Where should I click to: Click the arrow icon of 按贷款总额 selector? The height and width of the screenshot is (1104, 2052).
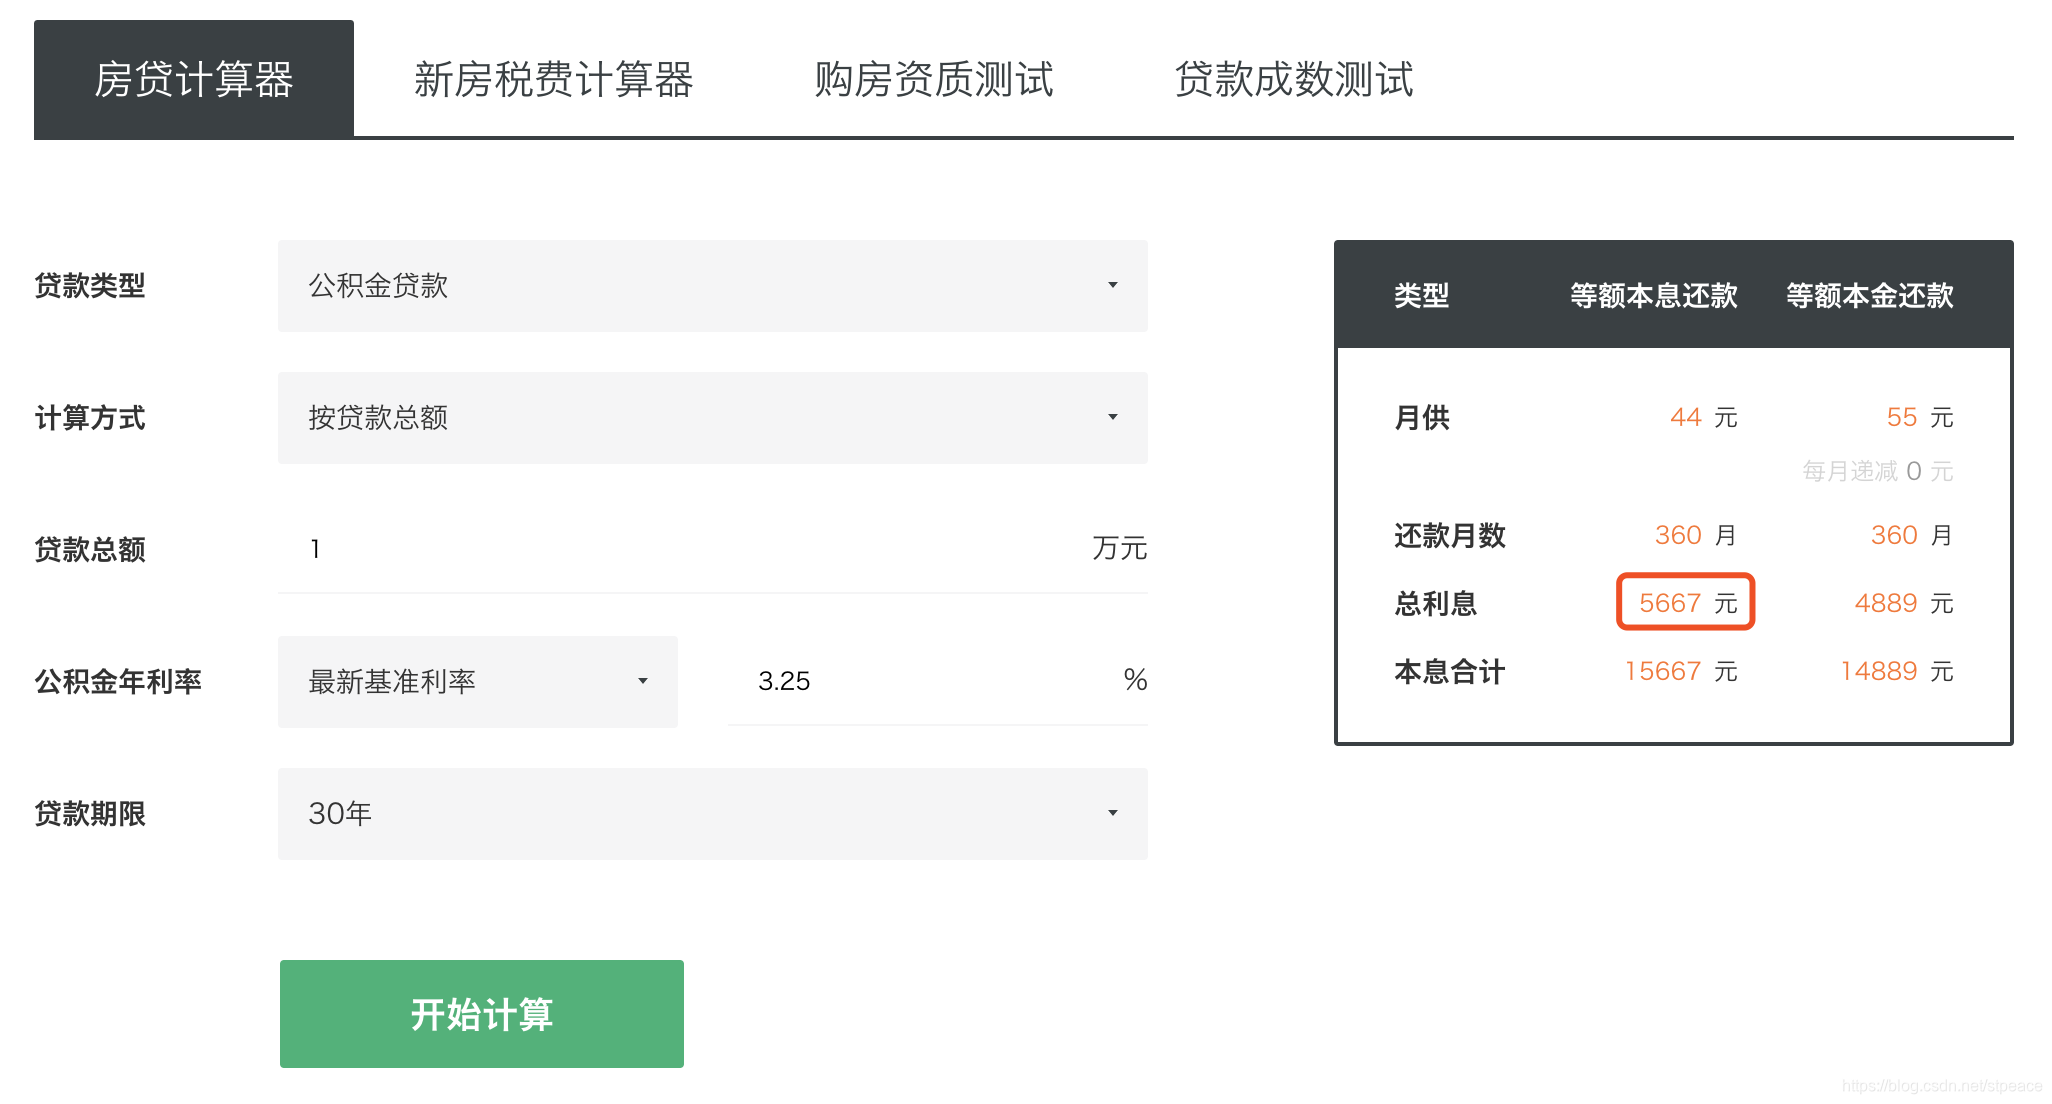(1112, 418)
